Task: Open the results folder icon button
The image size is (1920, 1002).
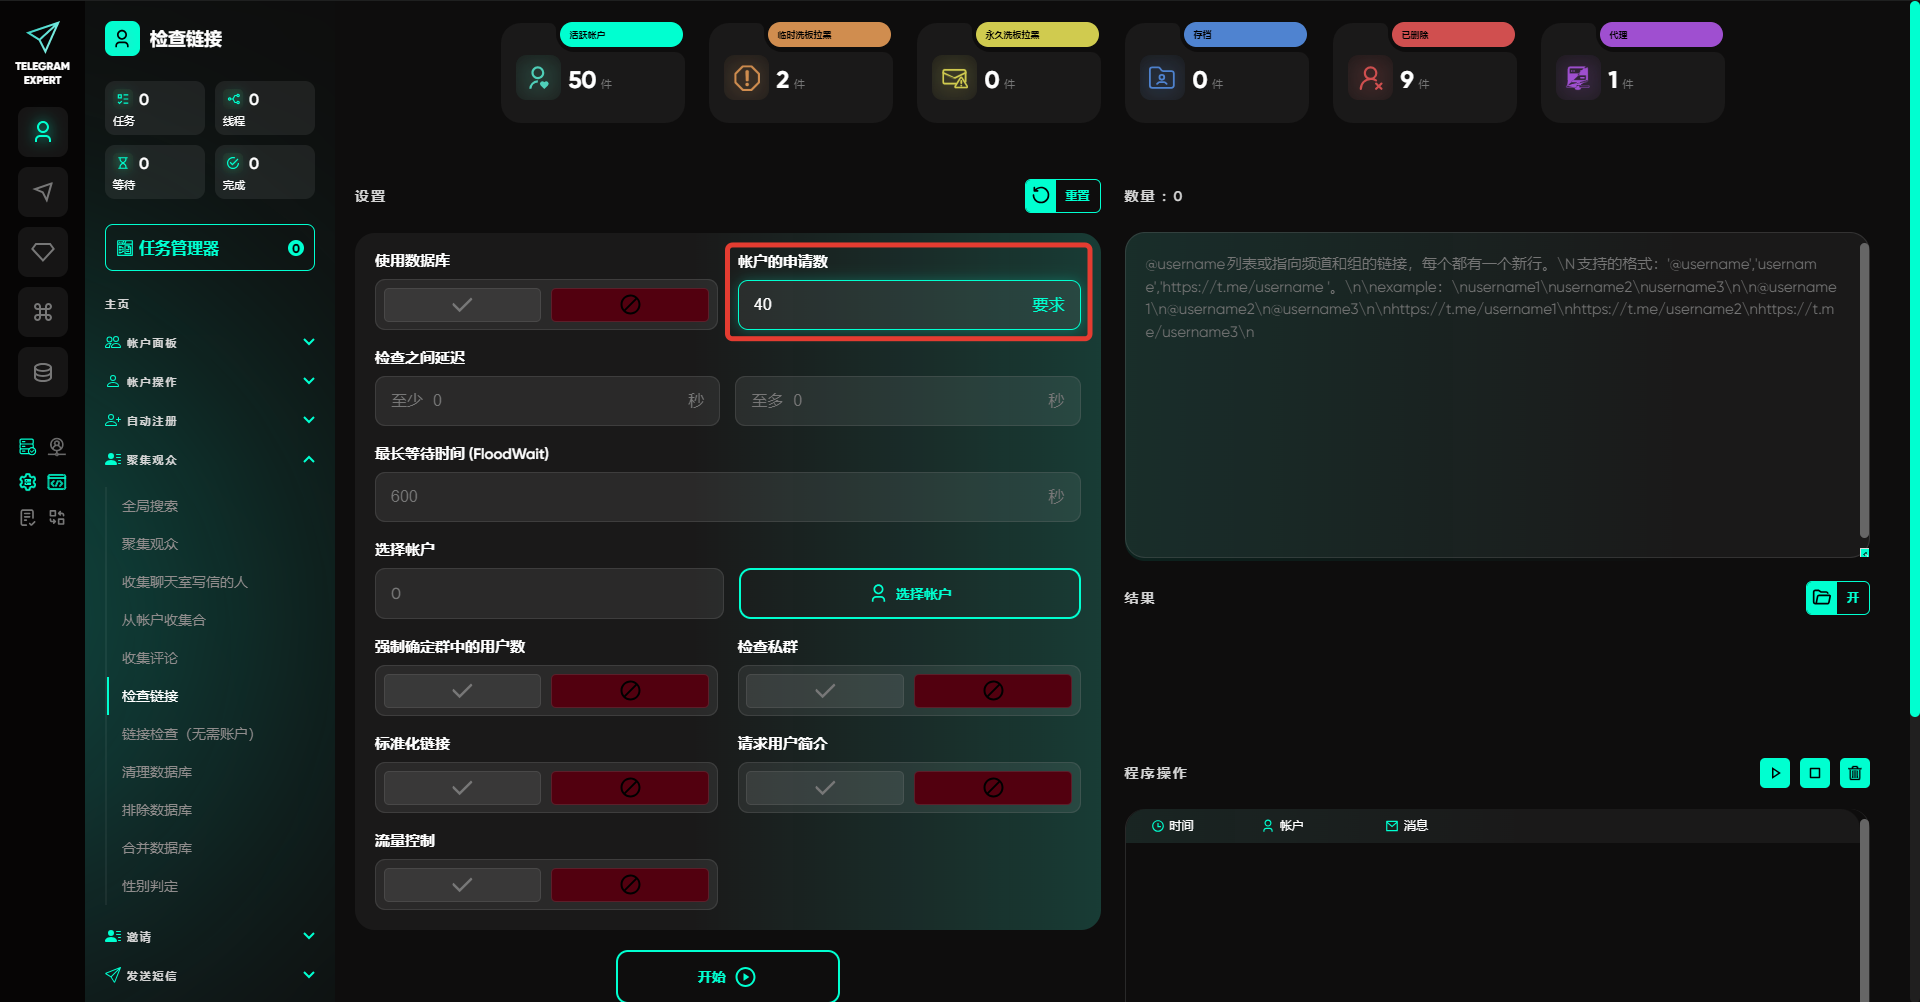Action: click(1822, 598)
